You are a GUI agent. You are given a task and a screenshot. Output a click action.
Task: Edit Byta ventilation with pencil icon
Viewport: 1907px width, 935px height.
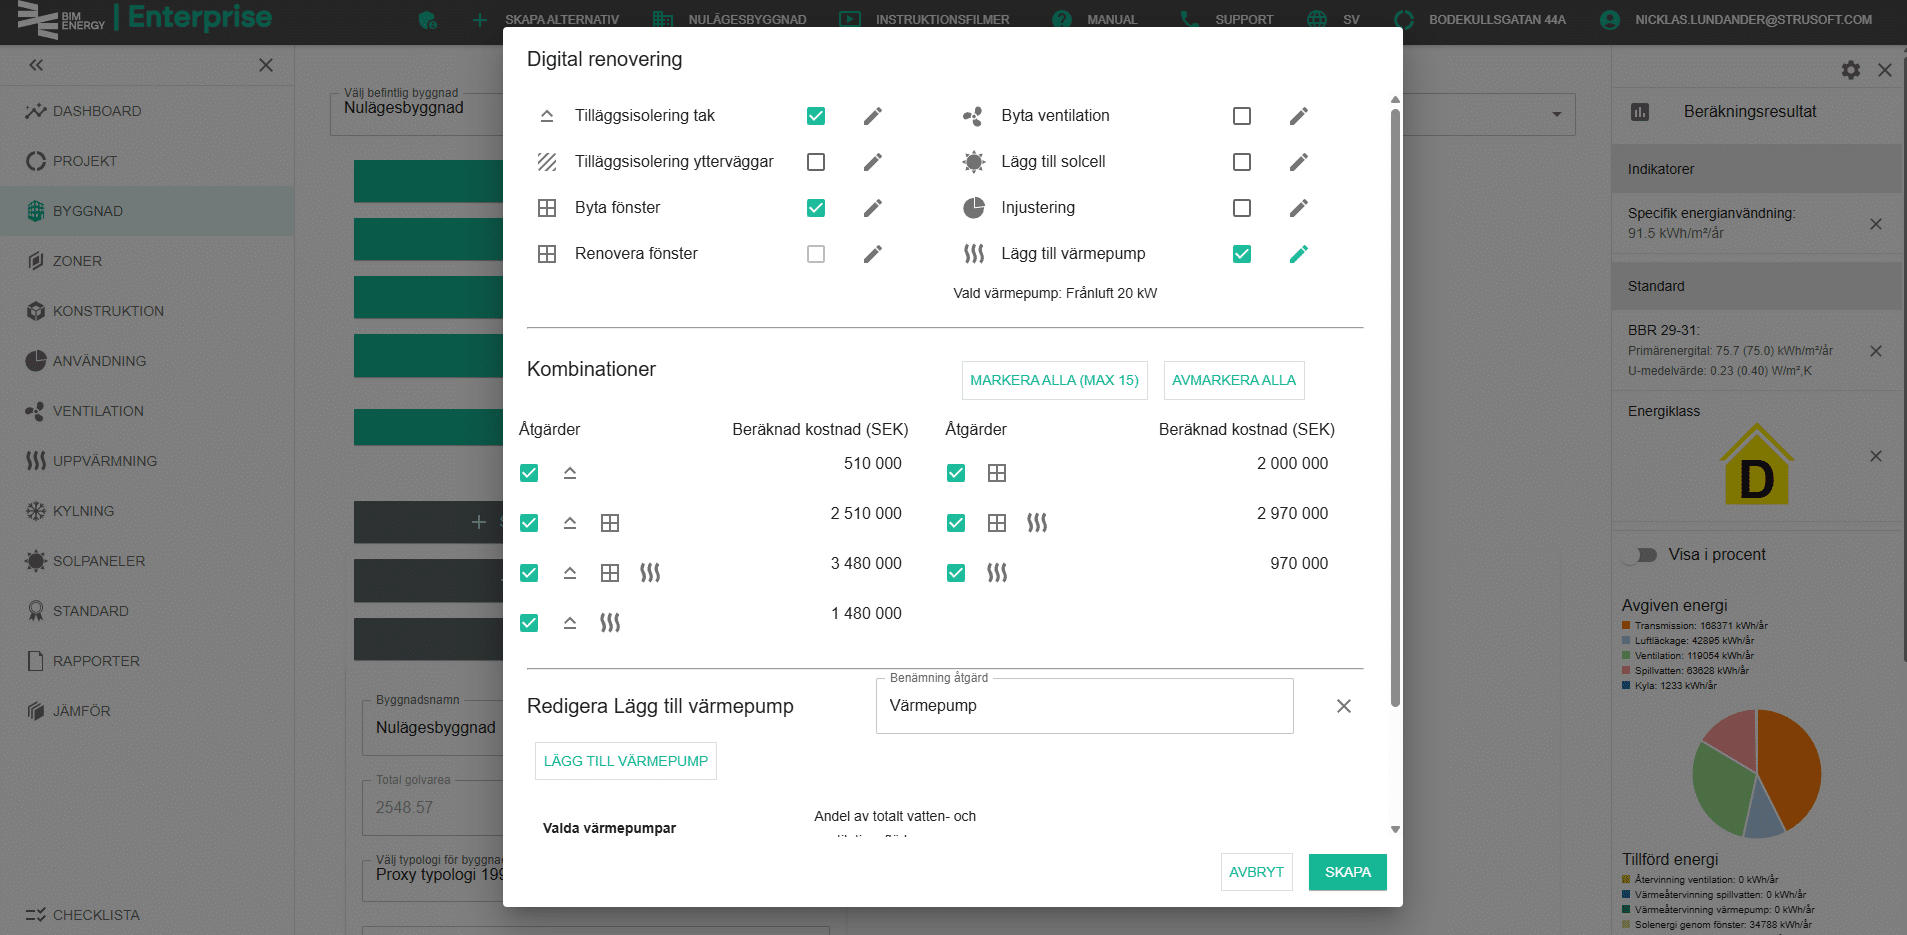[1298, 116]
